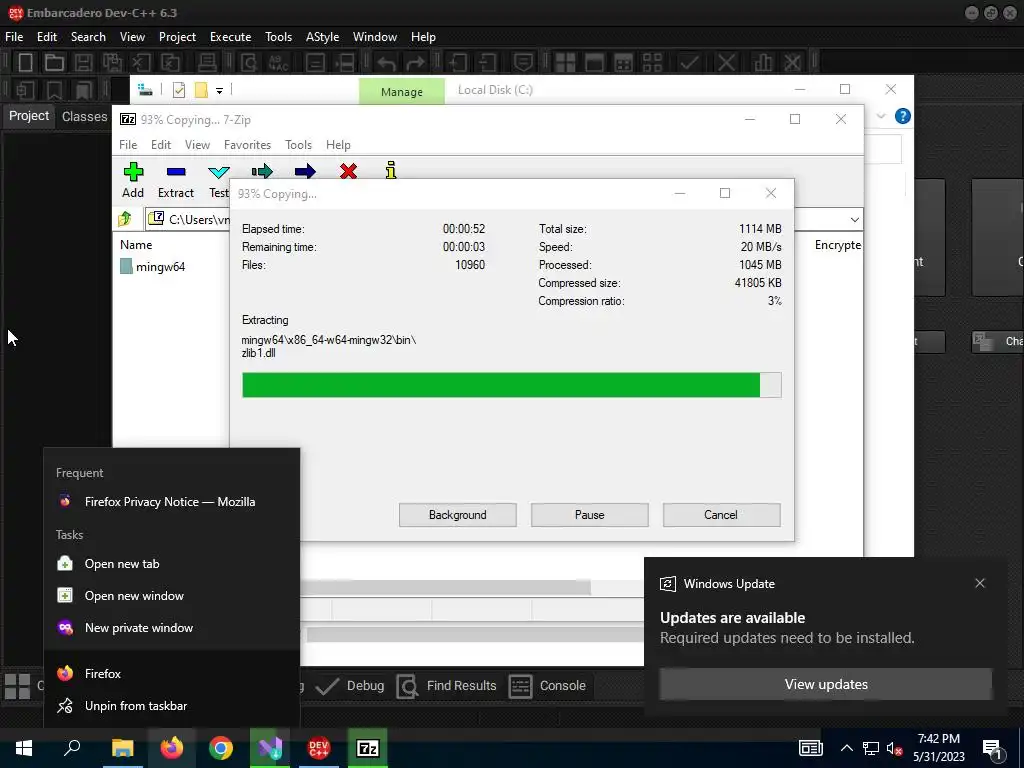Pause the 7-Zip extraction

pyautogui.click(x=590, y=515)
